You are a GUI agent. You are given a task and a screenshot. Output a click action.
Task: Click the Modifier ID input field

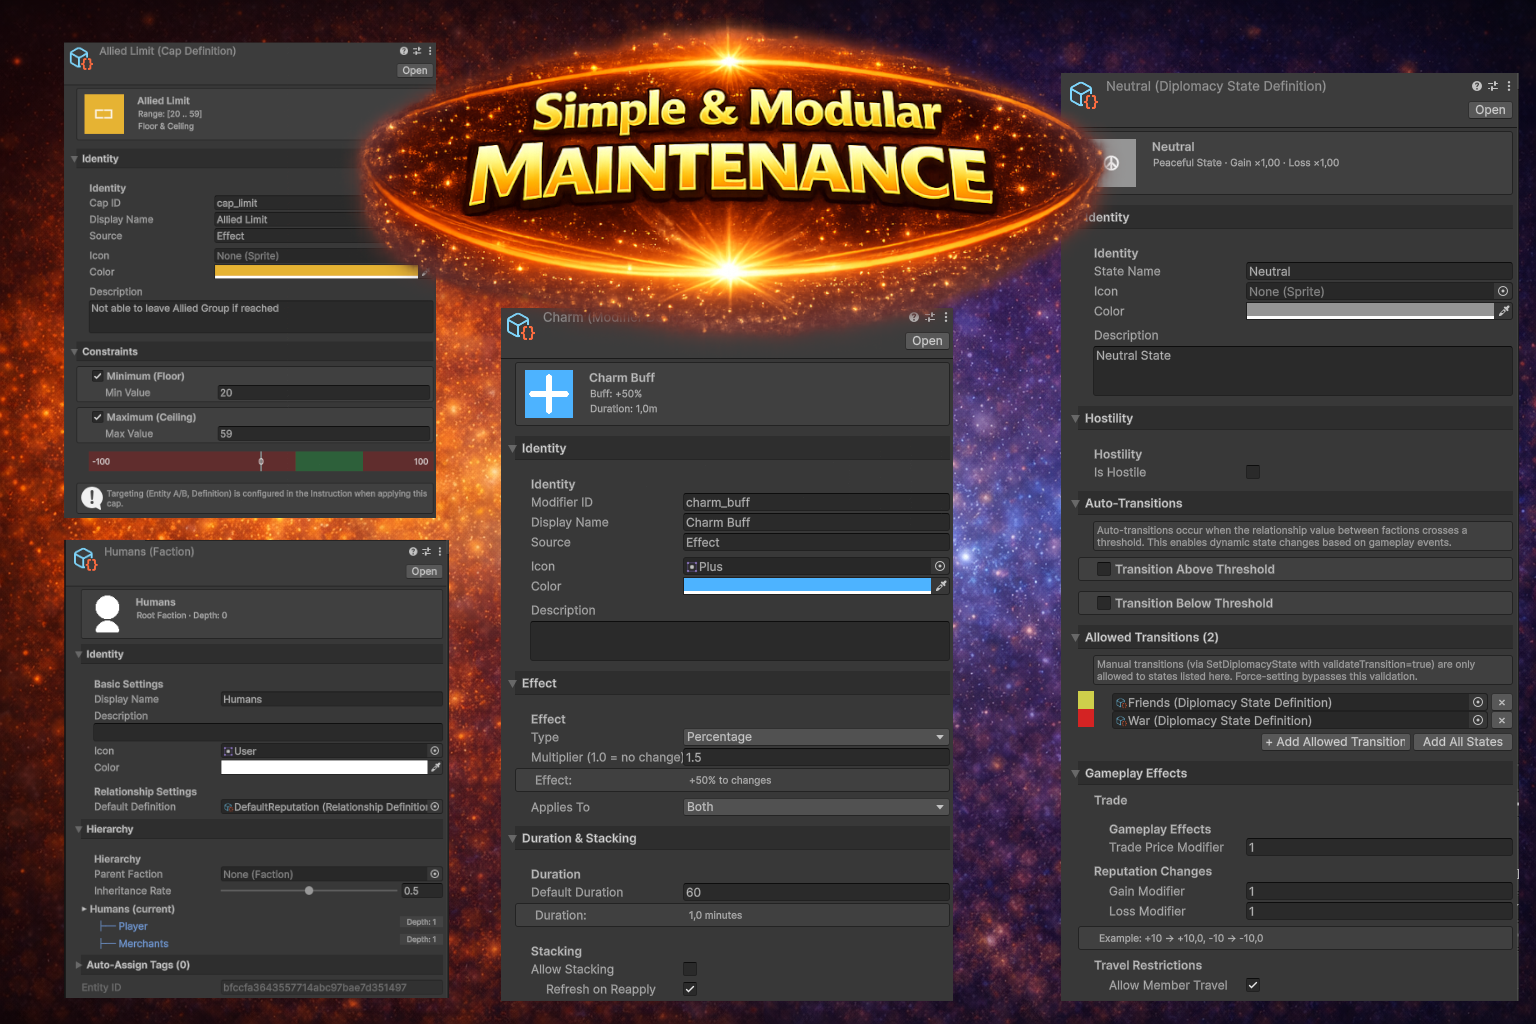(x=815, y=502)
